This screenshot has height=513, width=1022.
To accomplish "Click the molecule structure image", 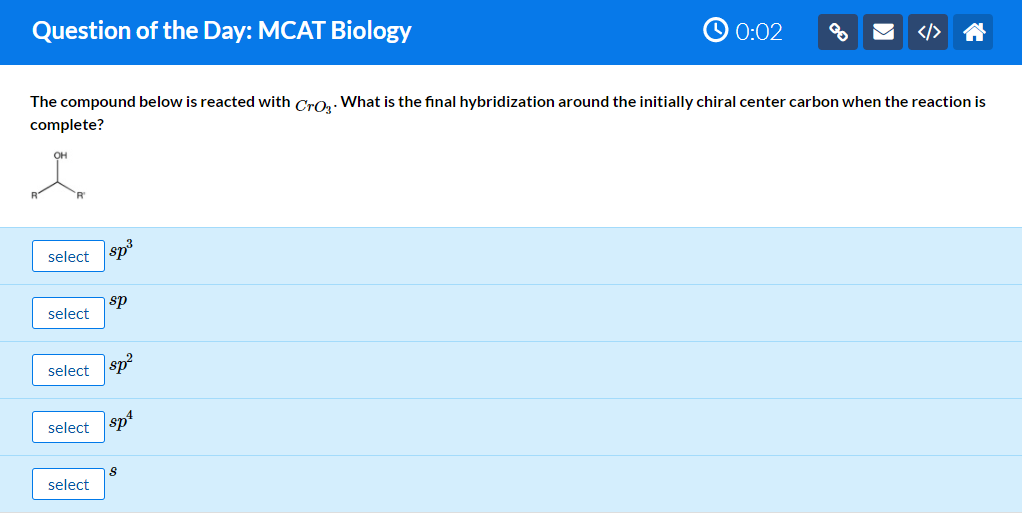I will tap(58, 175).
